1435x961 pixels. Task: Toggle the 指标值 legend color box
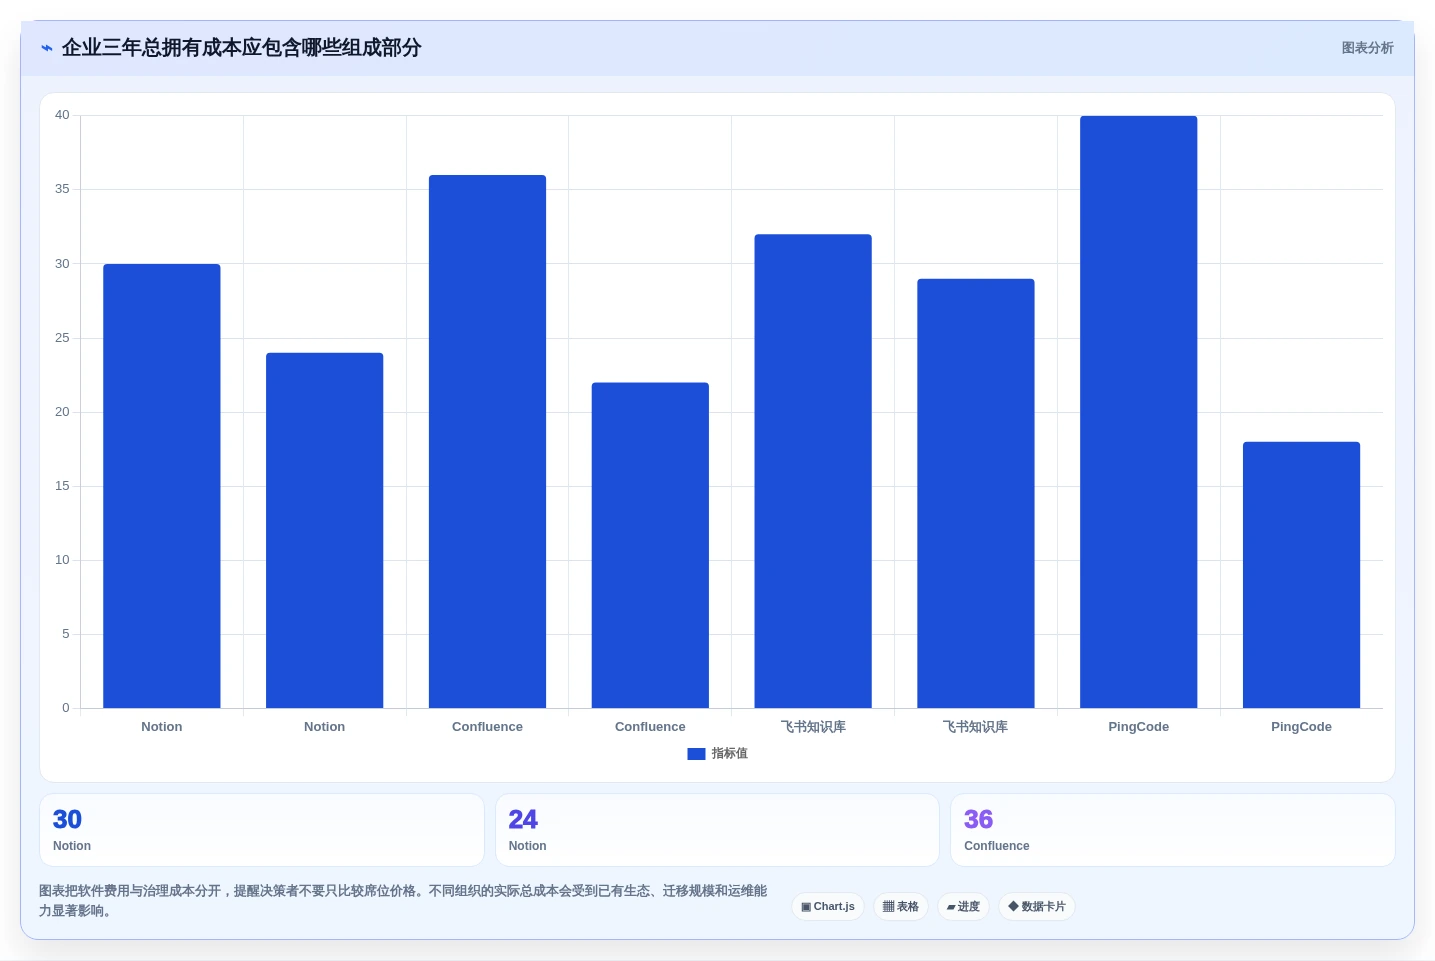point(696,754)
